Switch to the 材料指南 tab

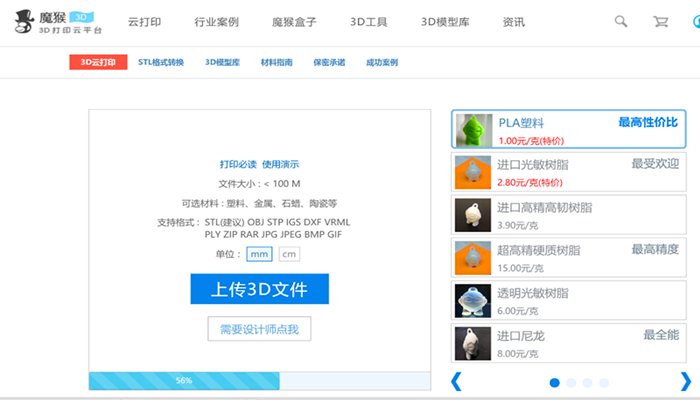click(x=276, y=62)
